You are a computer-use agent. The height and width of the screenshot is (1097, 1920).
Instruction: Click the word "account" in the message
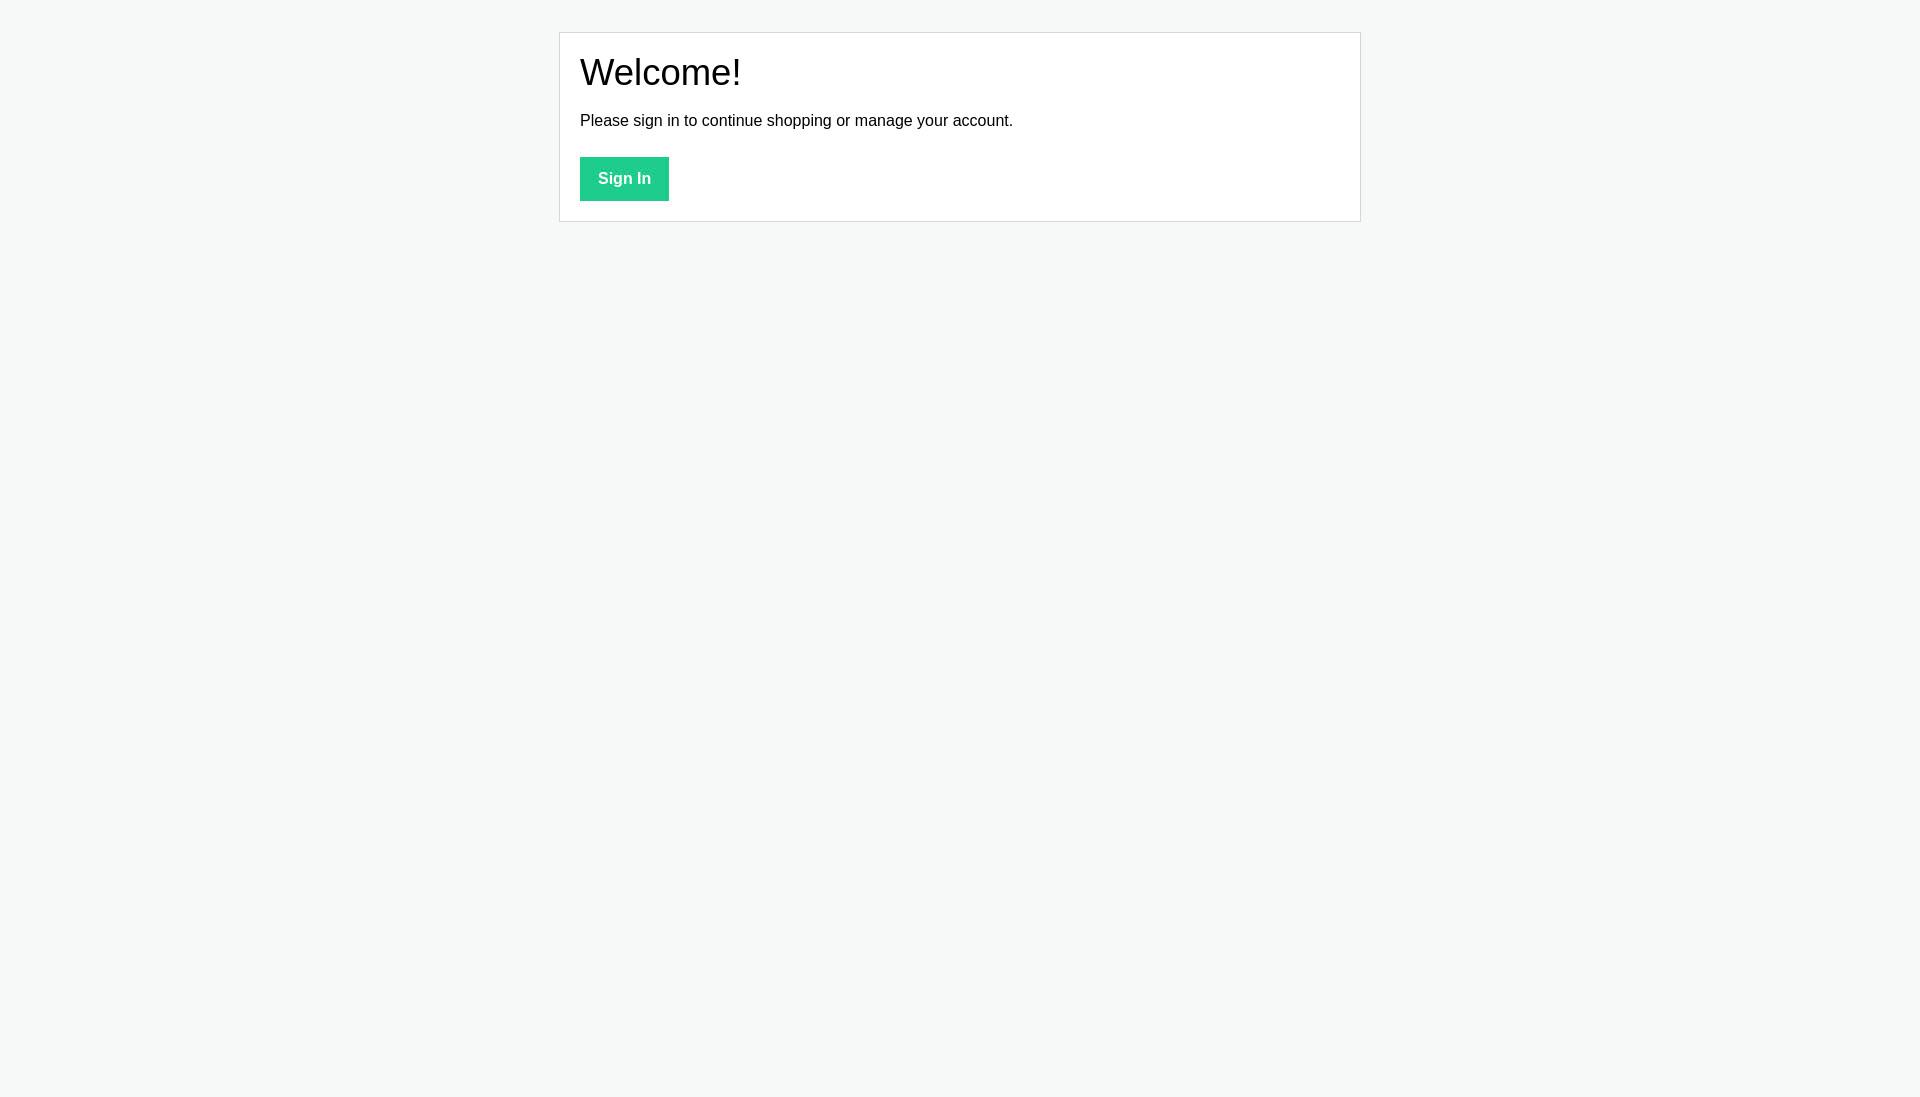(x=980, y=121)
